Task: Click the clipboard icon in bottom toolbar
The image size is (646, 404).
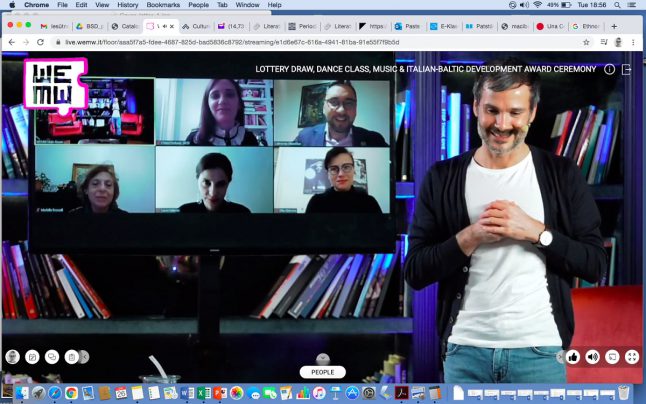Action: 70,356
